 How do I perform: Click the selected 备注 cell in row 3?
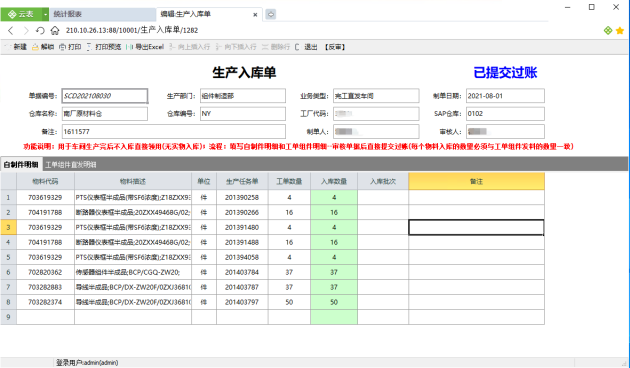[x=477, y=227]
